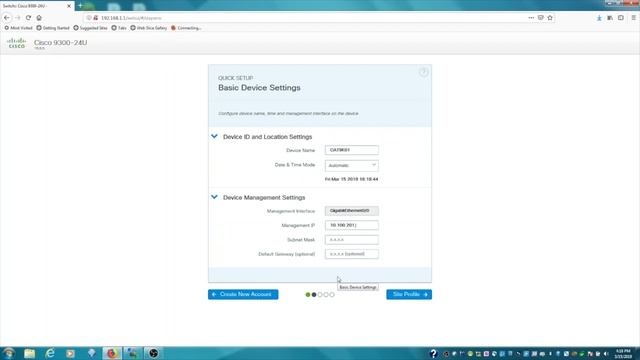The image size is (640, 360).
Task: Click the help question mark in Quick Setup
Action: click(x=424, y=72)
